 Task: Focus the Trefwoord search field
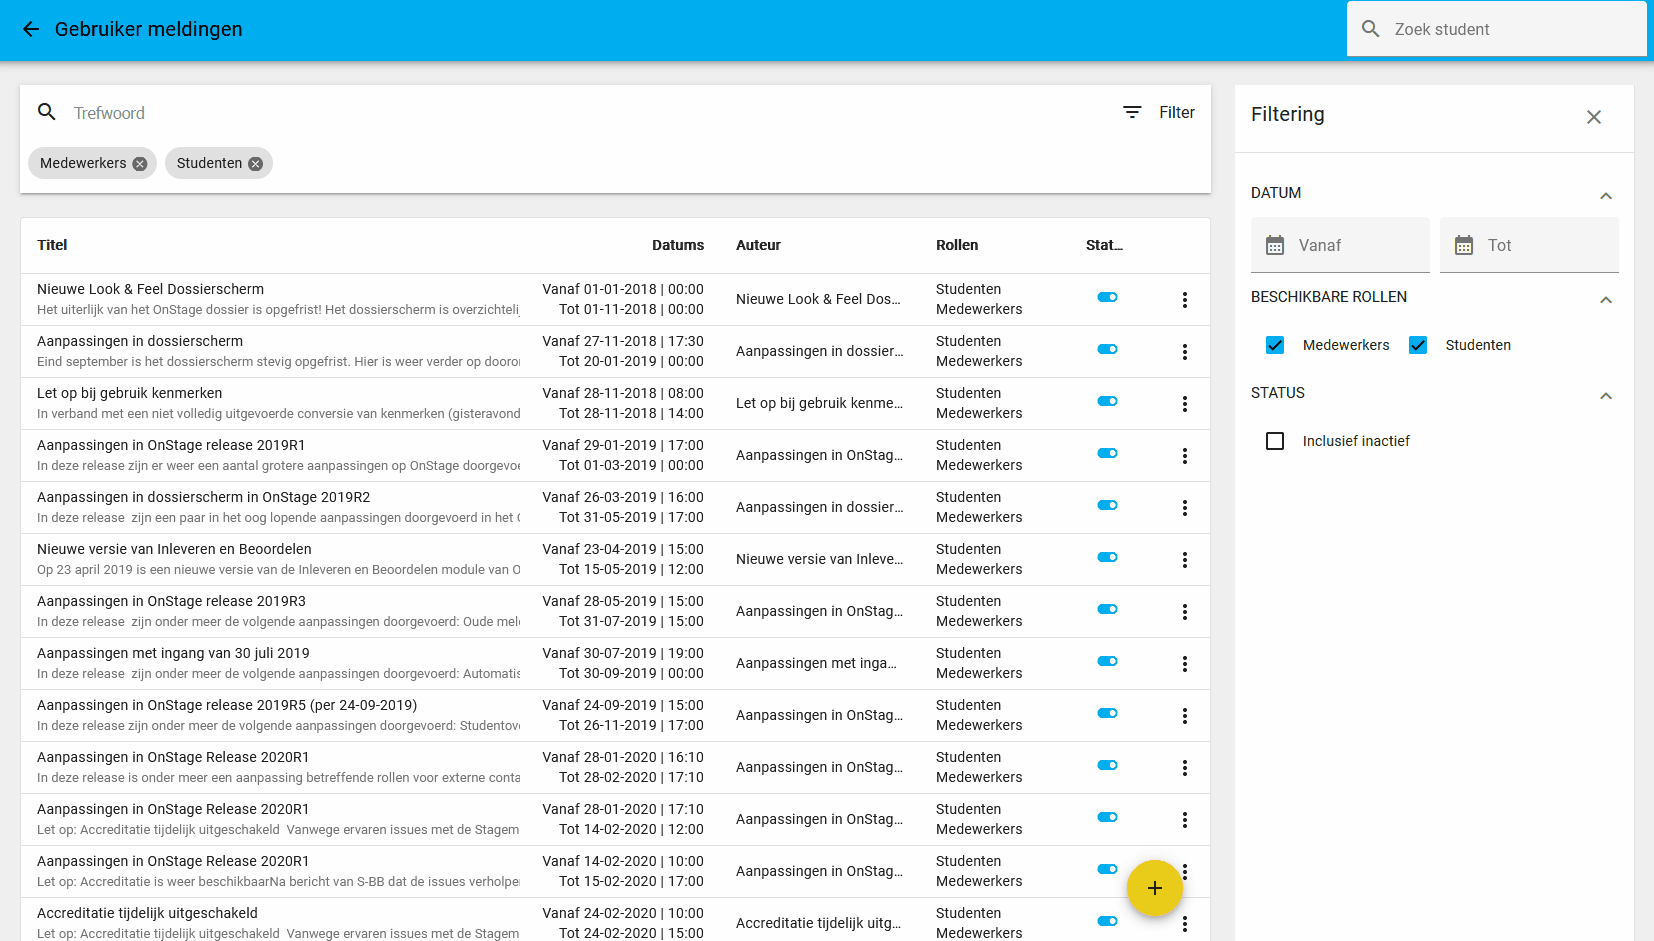point(590,113)
